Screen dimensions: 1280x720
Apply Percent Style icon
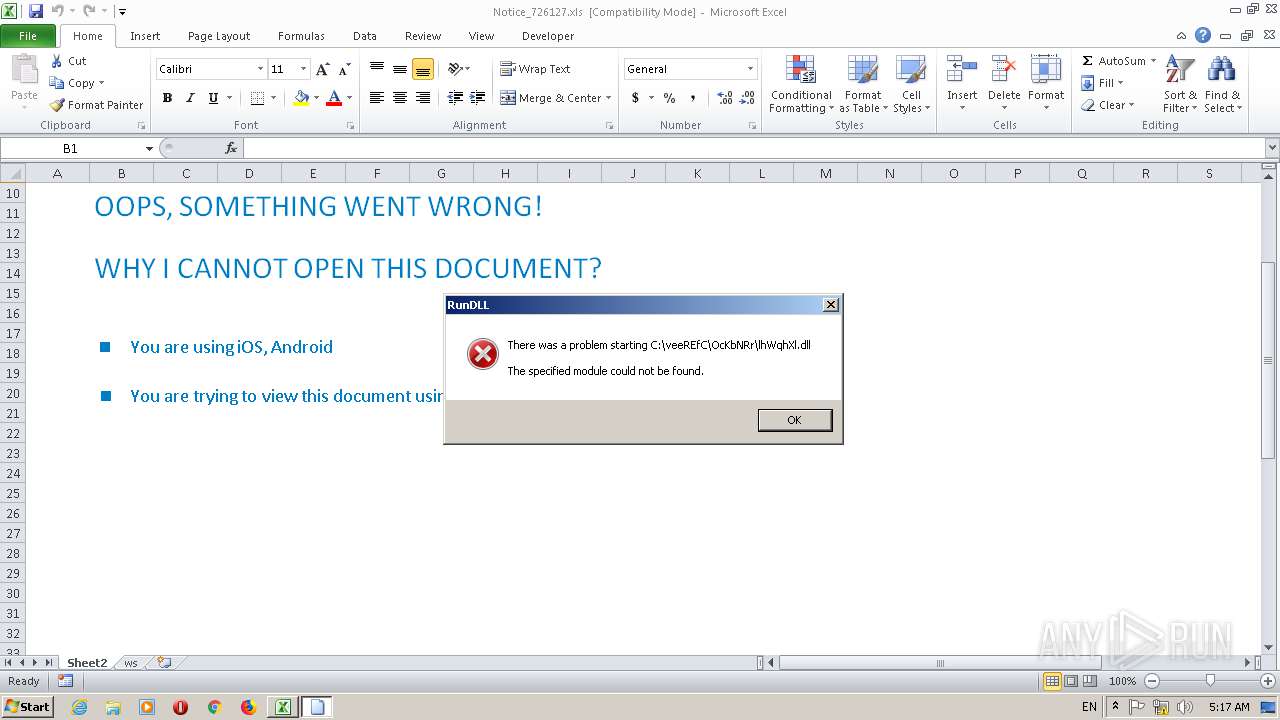point(669,98)
